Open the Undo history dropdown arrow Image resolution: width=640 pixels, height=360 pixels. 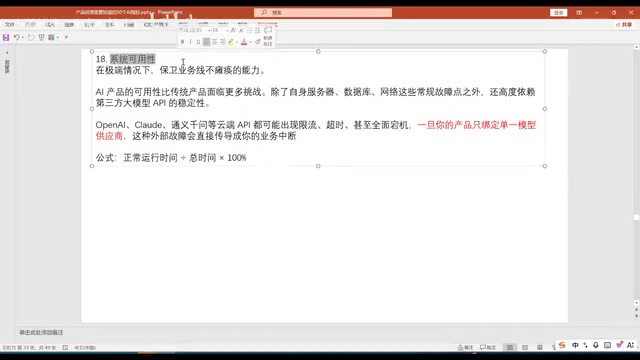click(x=22, y=38)
